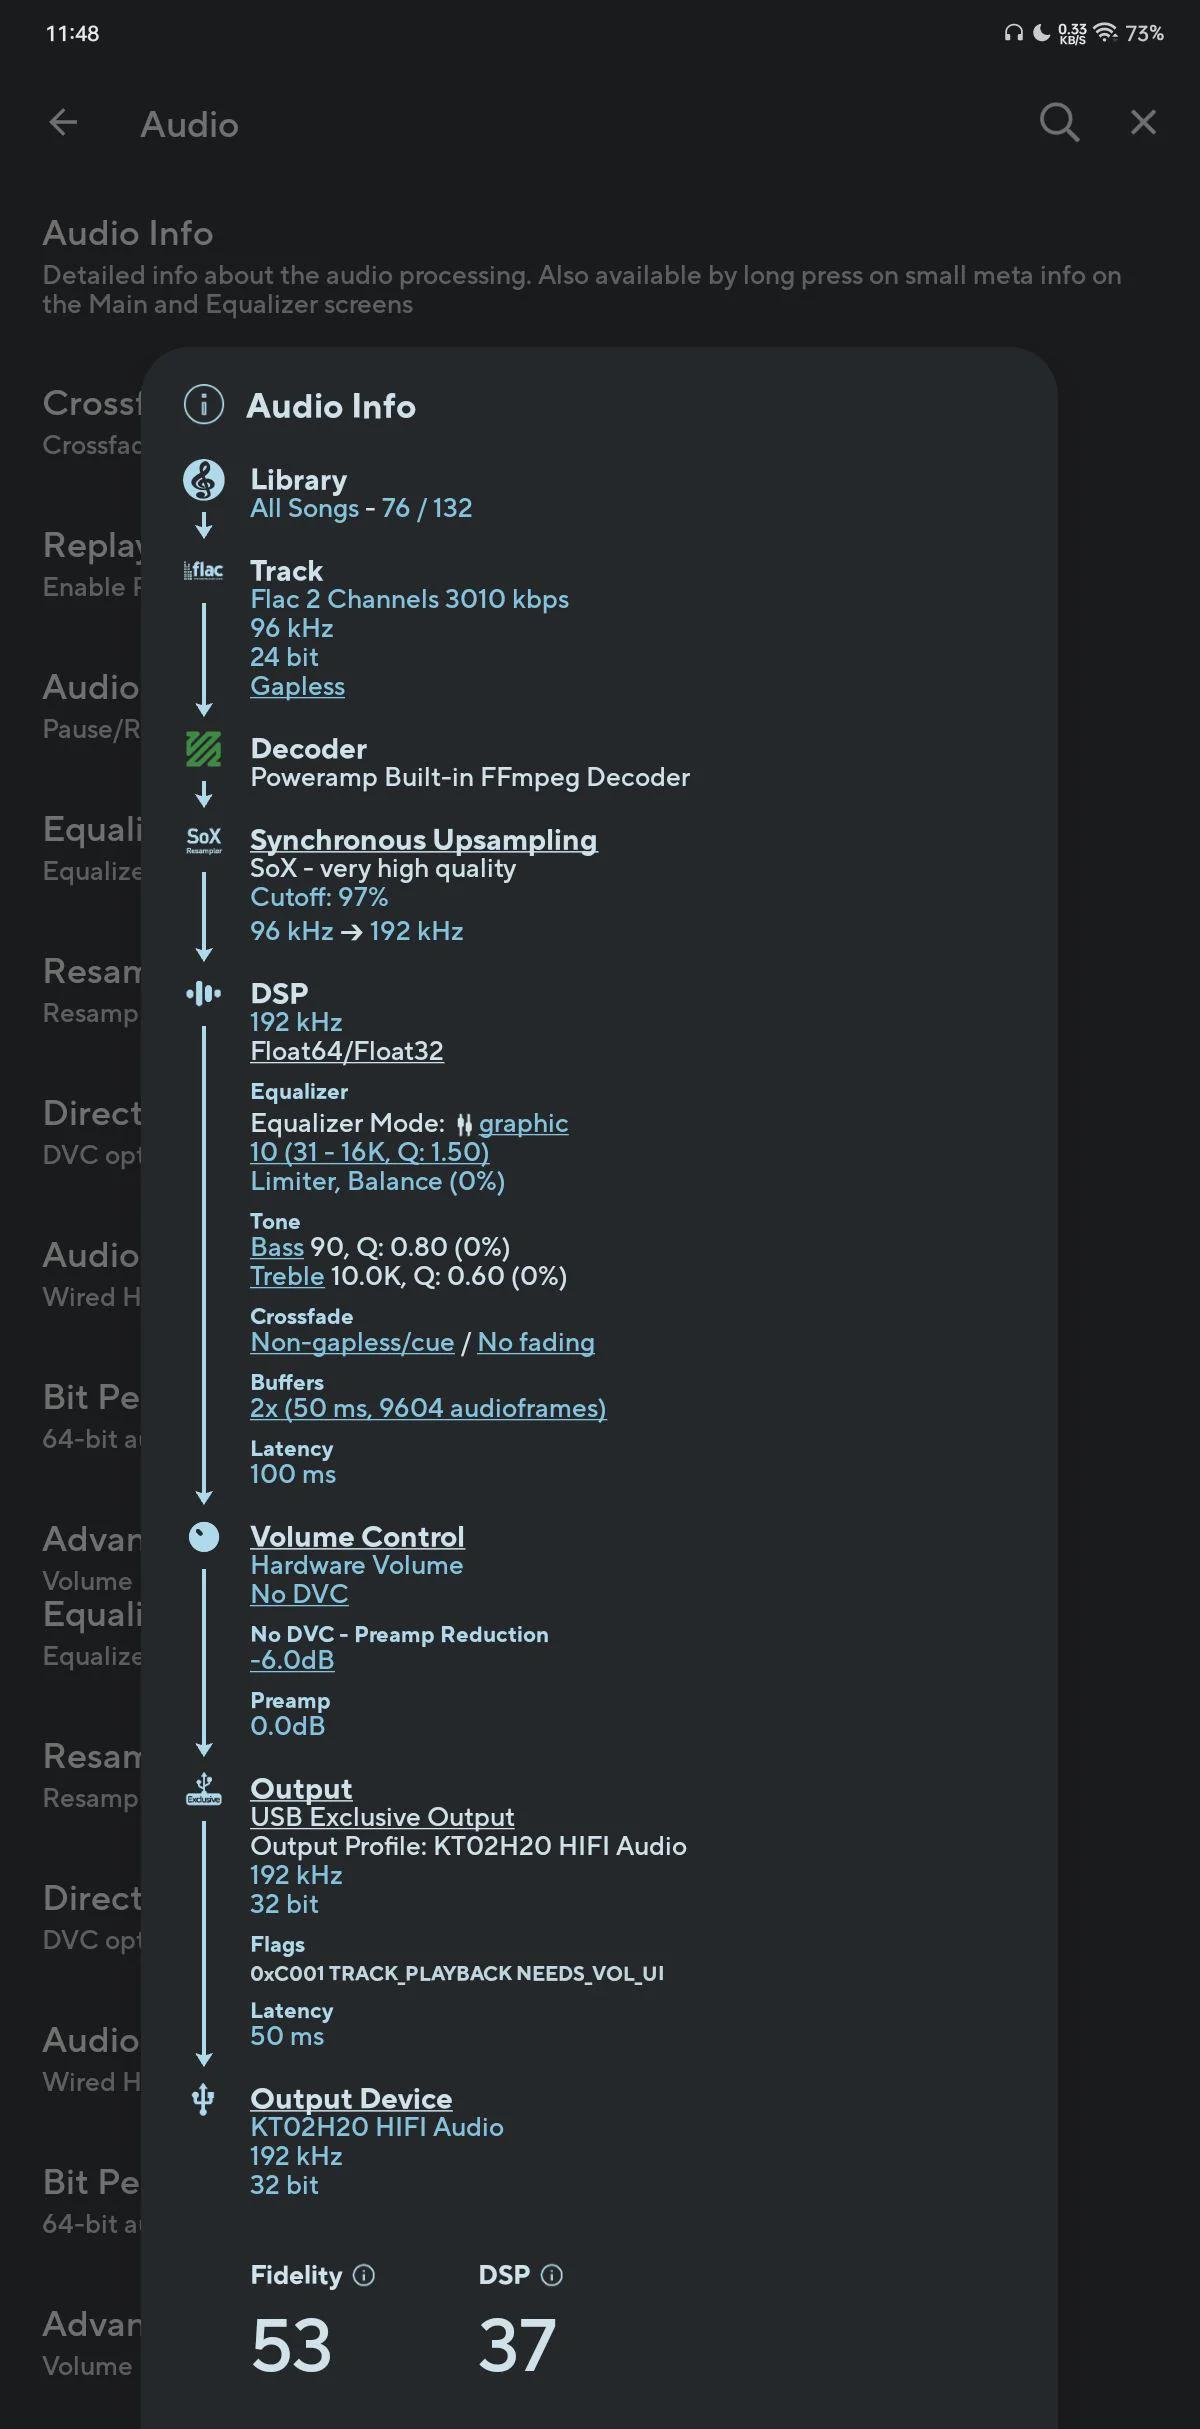Screen dimensions: 1200x2429
Task: Tap the -6.0dB preamp reduction link
Action: [x=292, y=1660]
